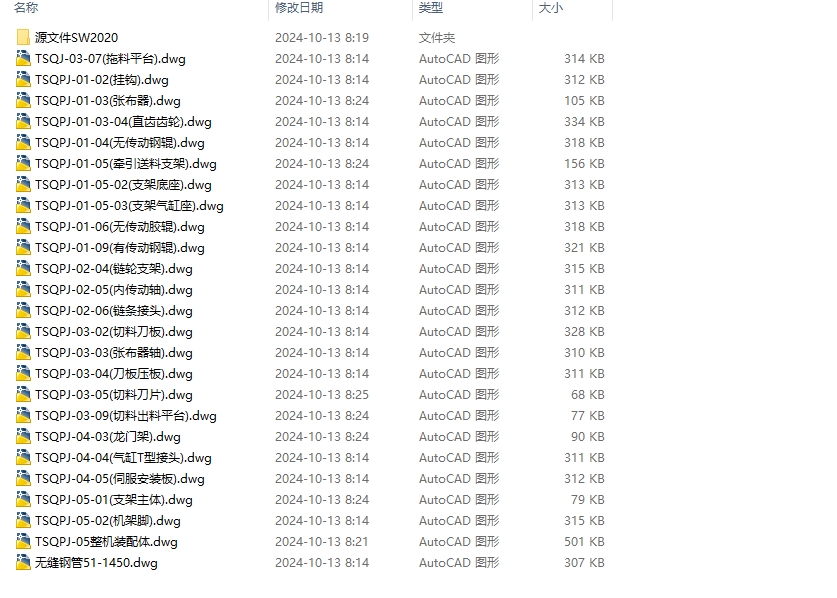Sort by the 修改日期 column header
The image size is (837, 598).
(299, 7)
